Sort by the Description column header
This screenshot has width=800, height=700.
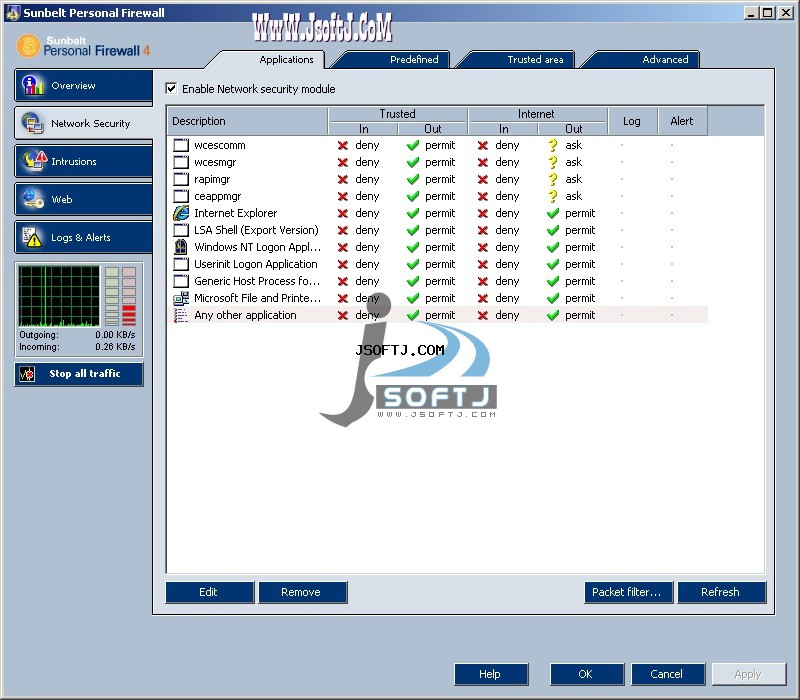coord(247,121)
